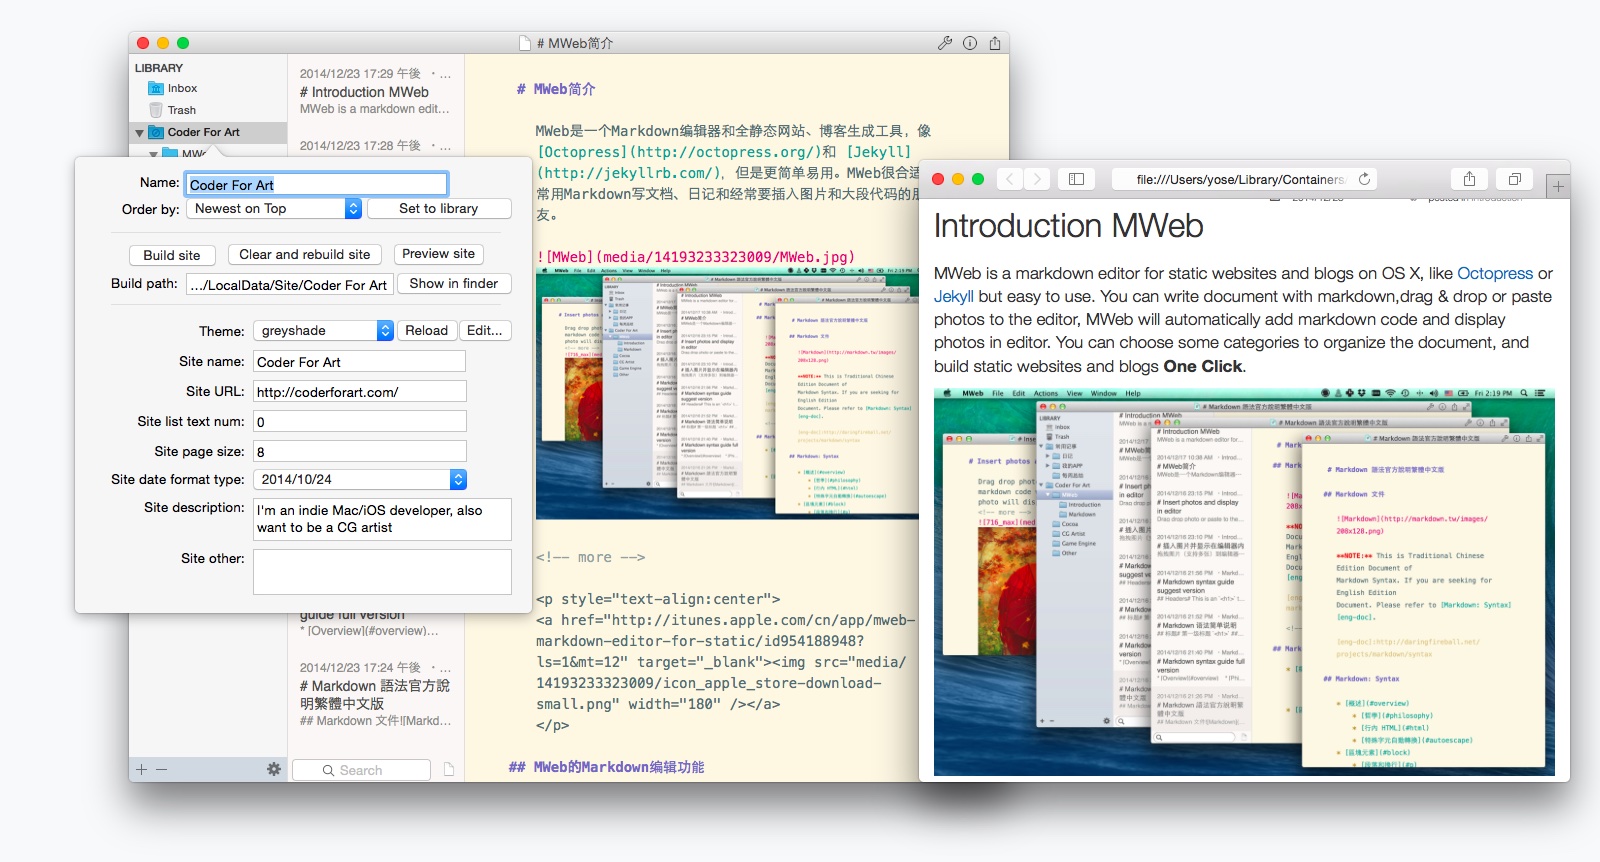The height and width of the screenshot is (862, 1600).
Task: Show all tabs in Safari toolbar
Action: (1514, 179)
